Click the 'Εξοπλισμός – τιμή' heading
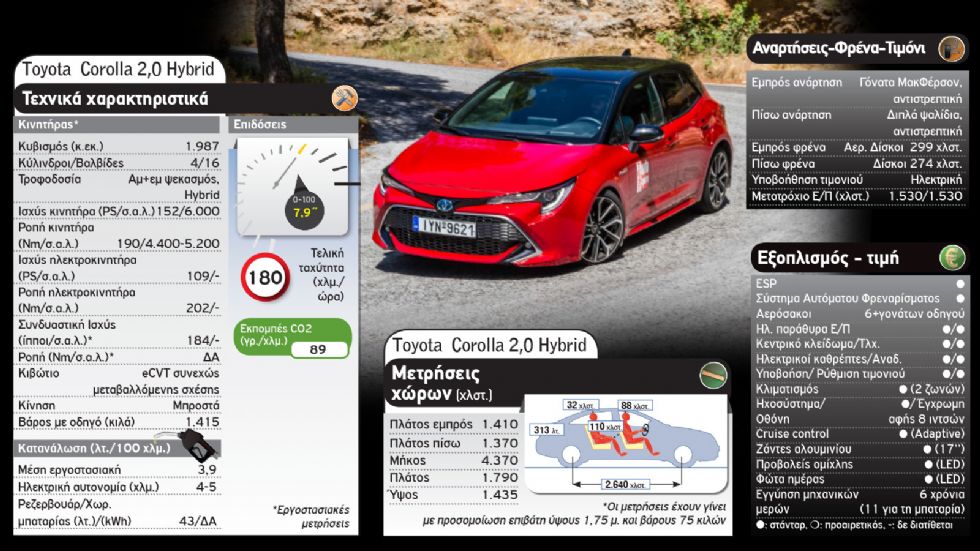The image size is (980, 551). (828, 257)
